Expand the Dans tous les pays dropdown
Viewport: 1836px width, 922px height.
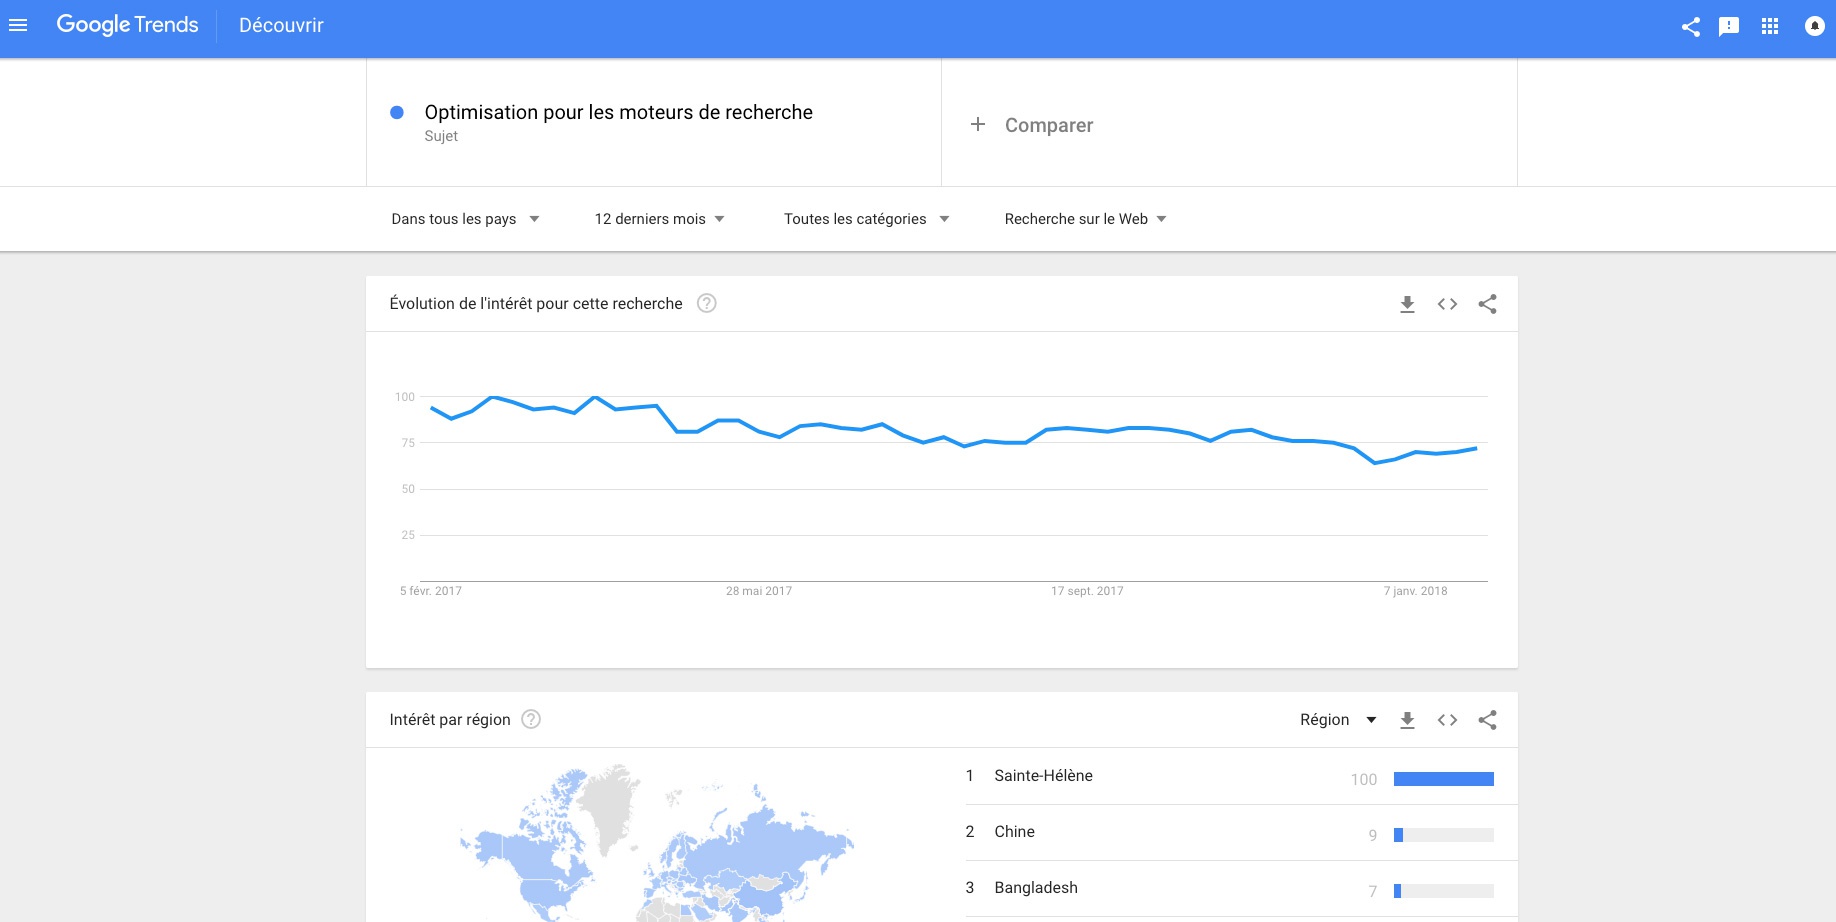pos(465,219)
